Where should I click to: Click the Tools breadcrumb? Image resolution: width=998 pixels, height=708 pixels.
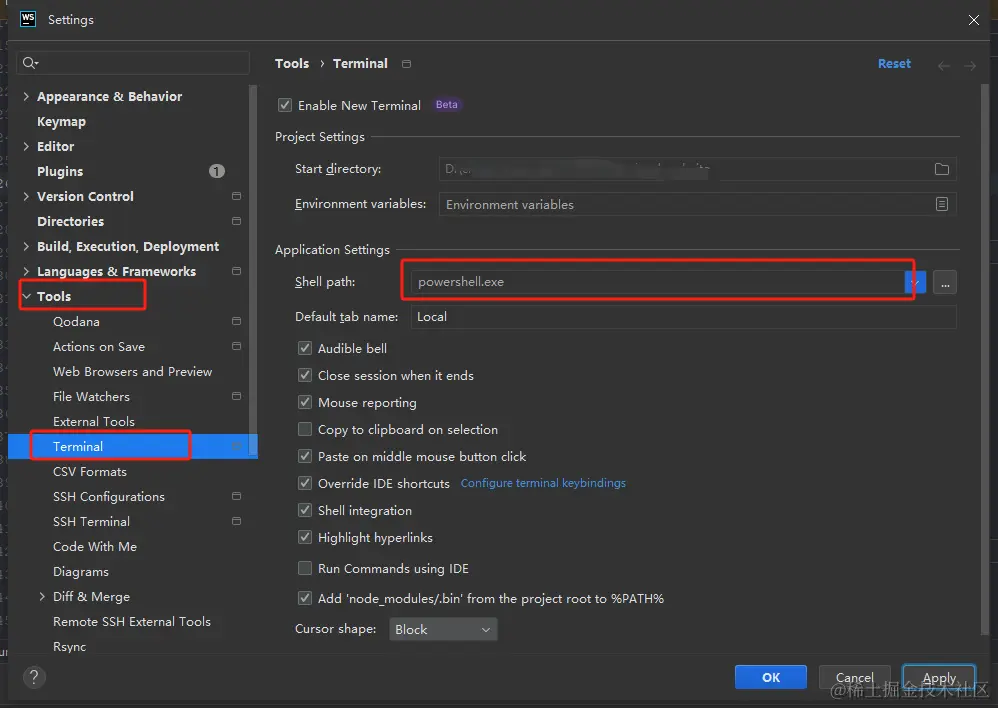[292, 64]
